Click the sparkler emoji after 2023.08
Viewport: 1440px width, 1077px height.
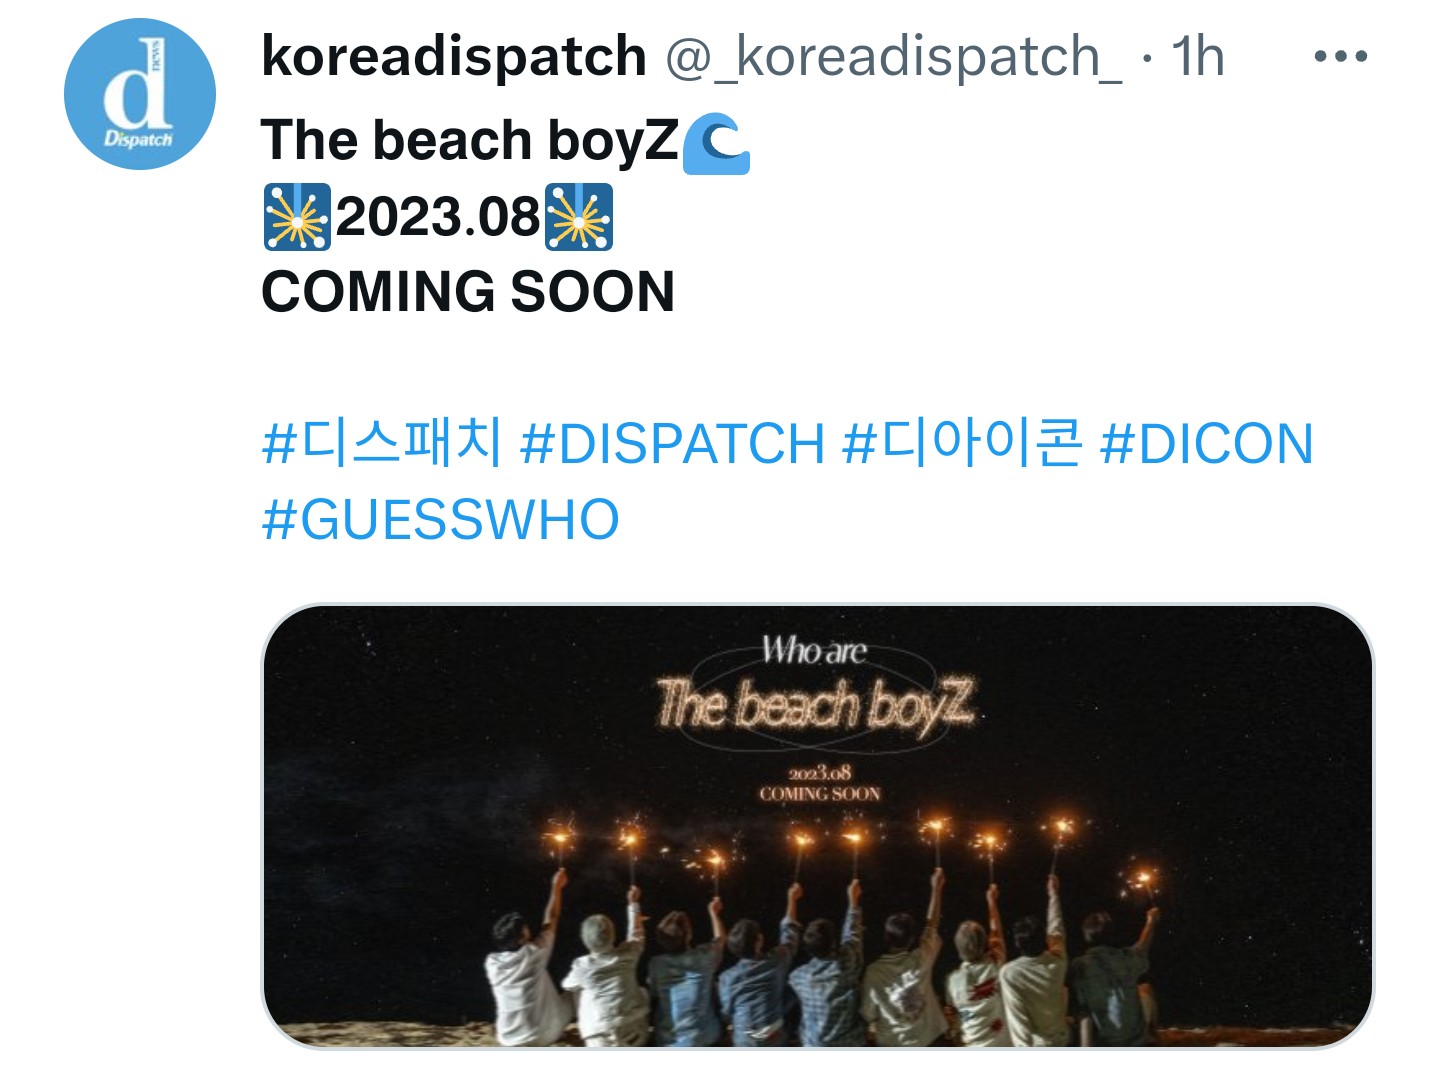(x=579, y=217)
